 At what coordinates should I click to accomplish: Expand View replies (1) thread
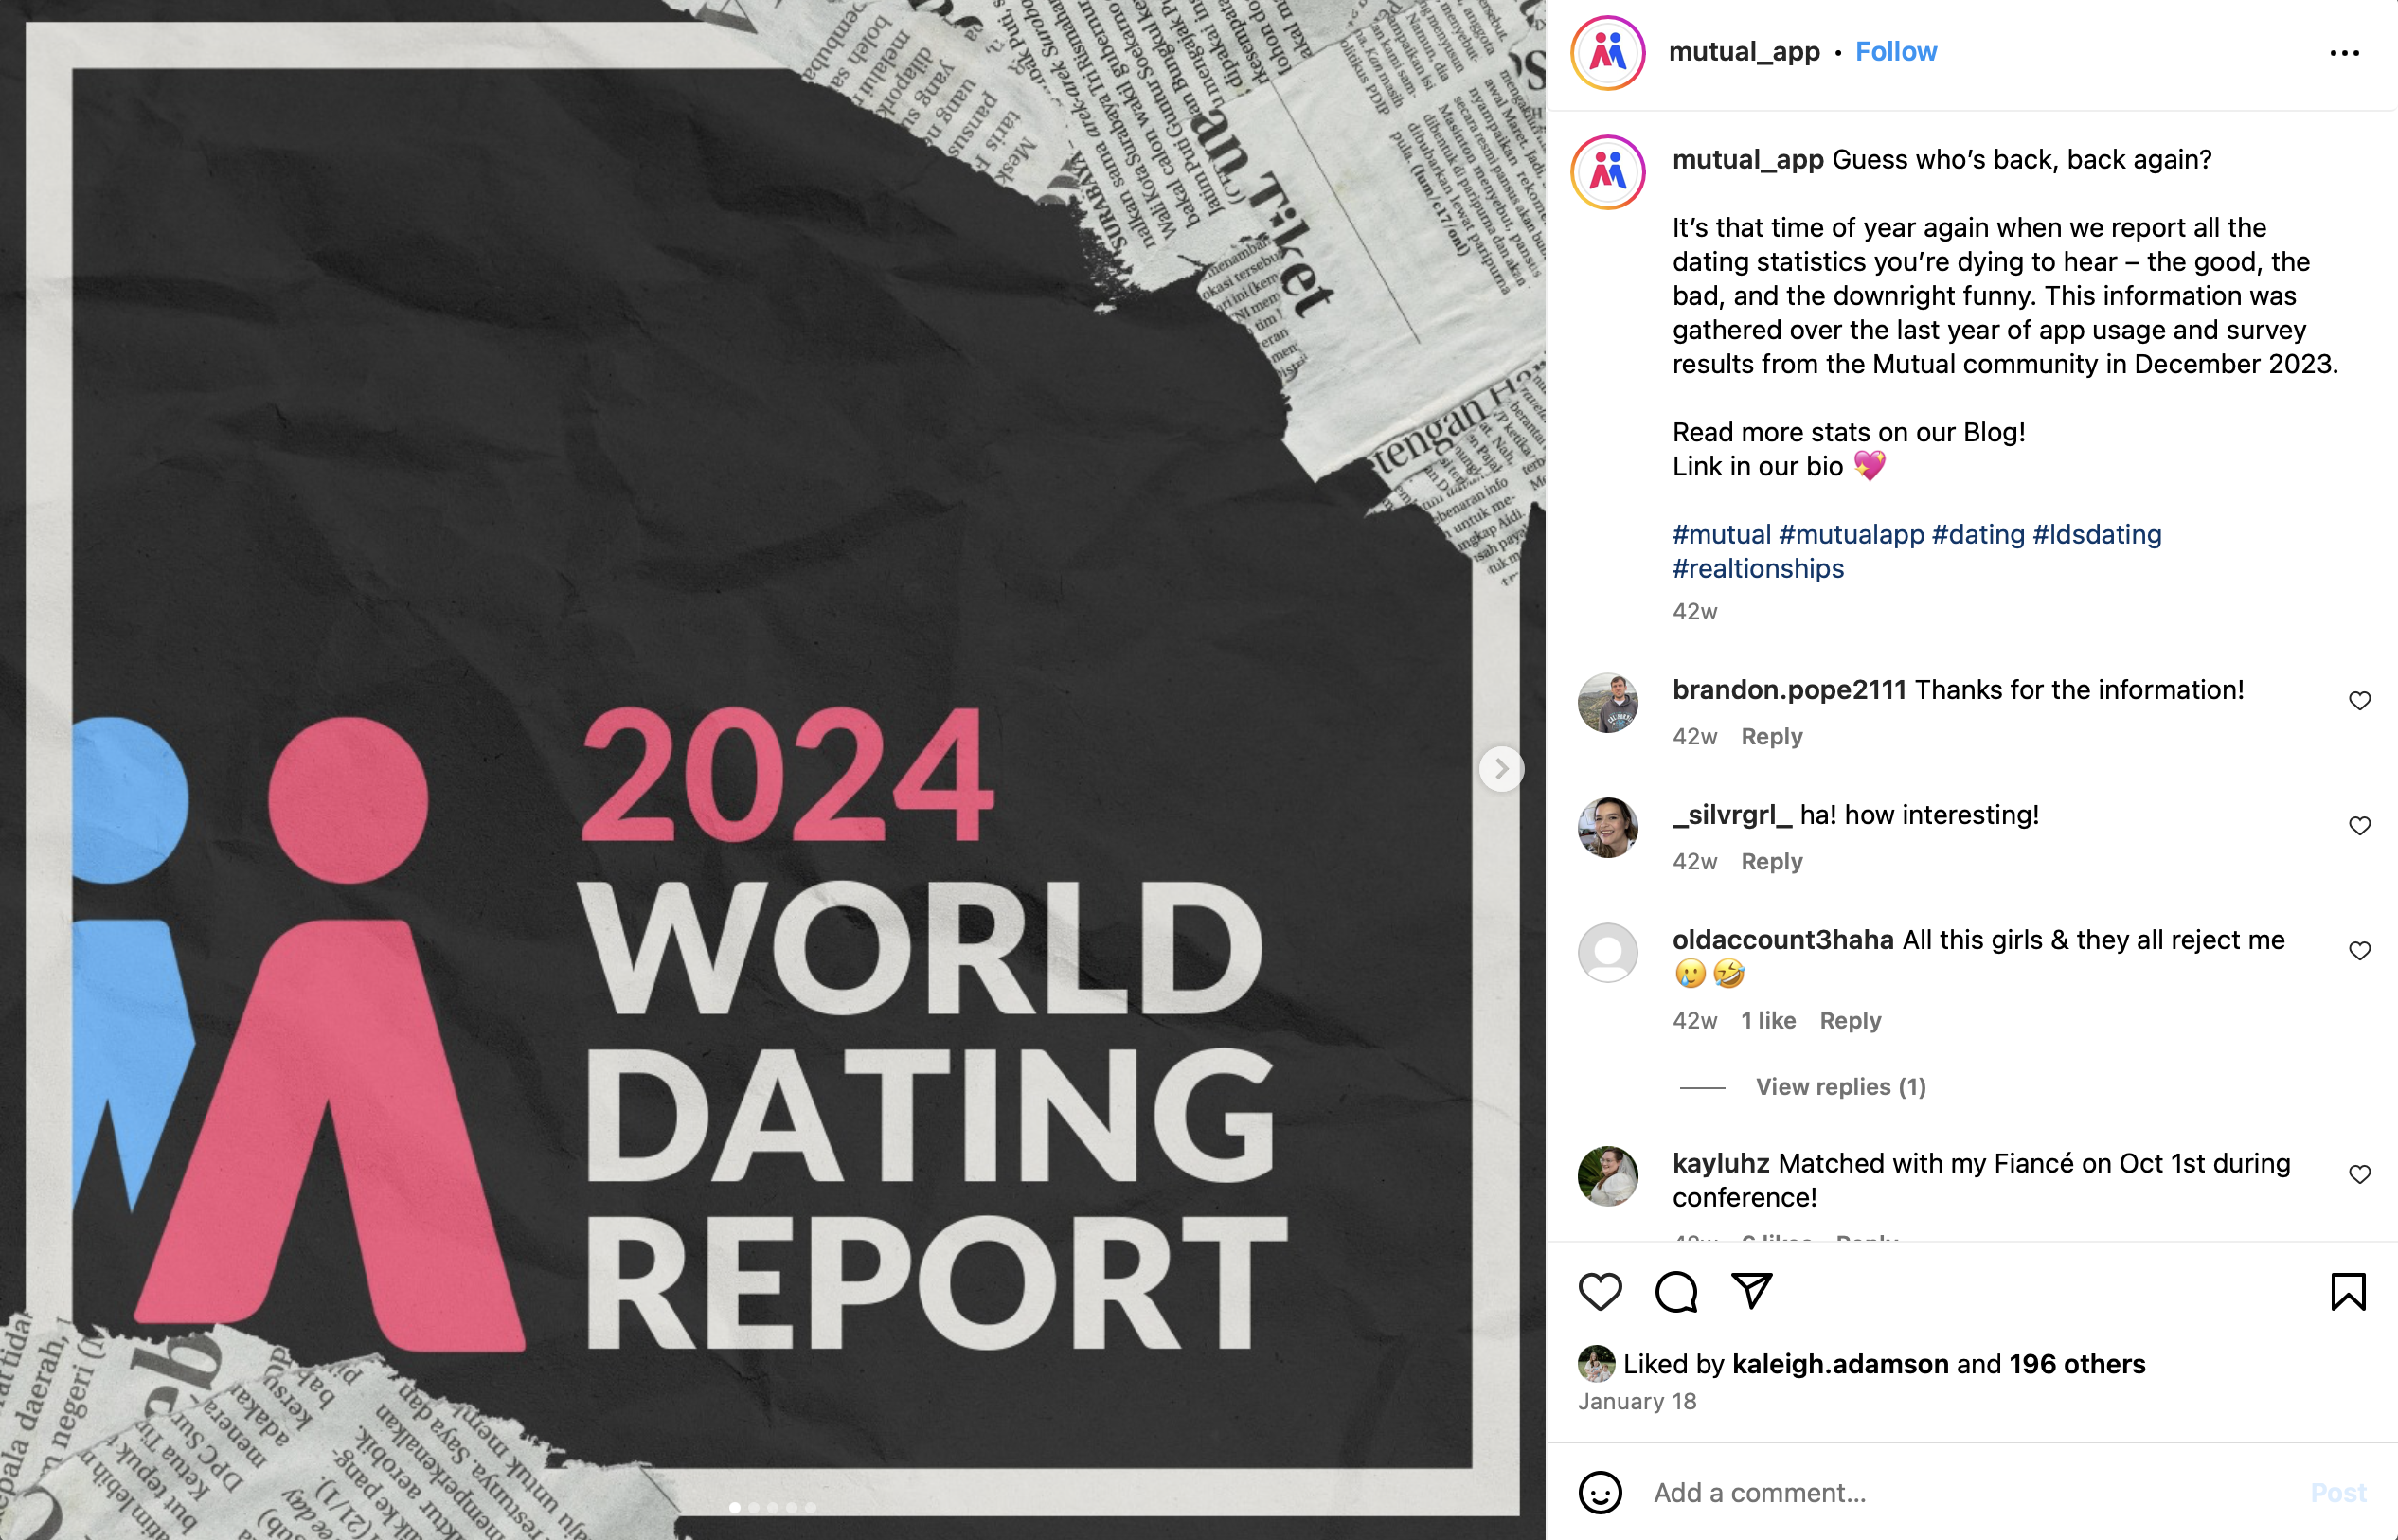1840,1087
